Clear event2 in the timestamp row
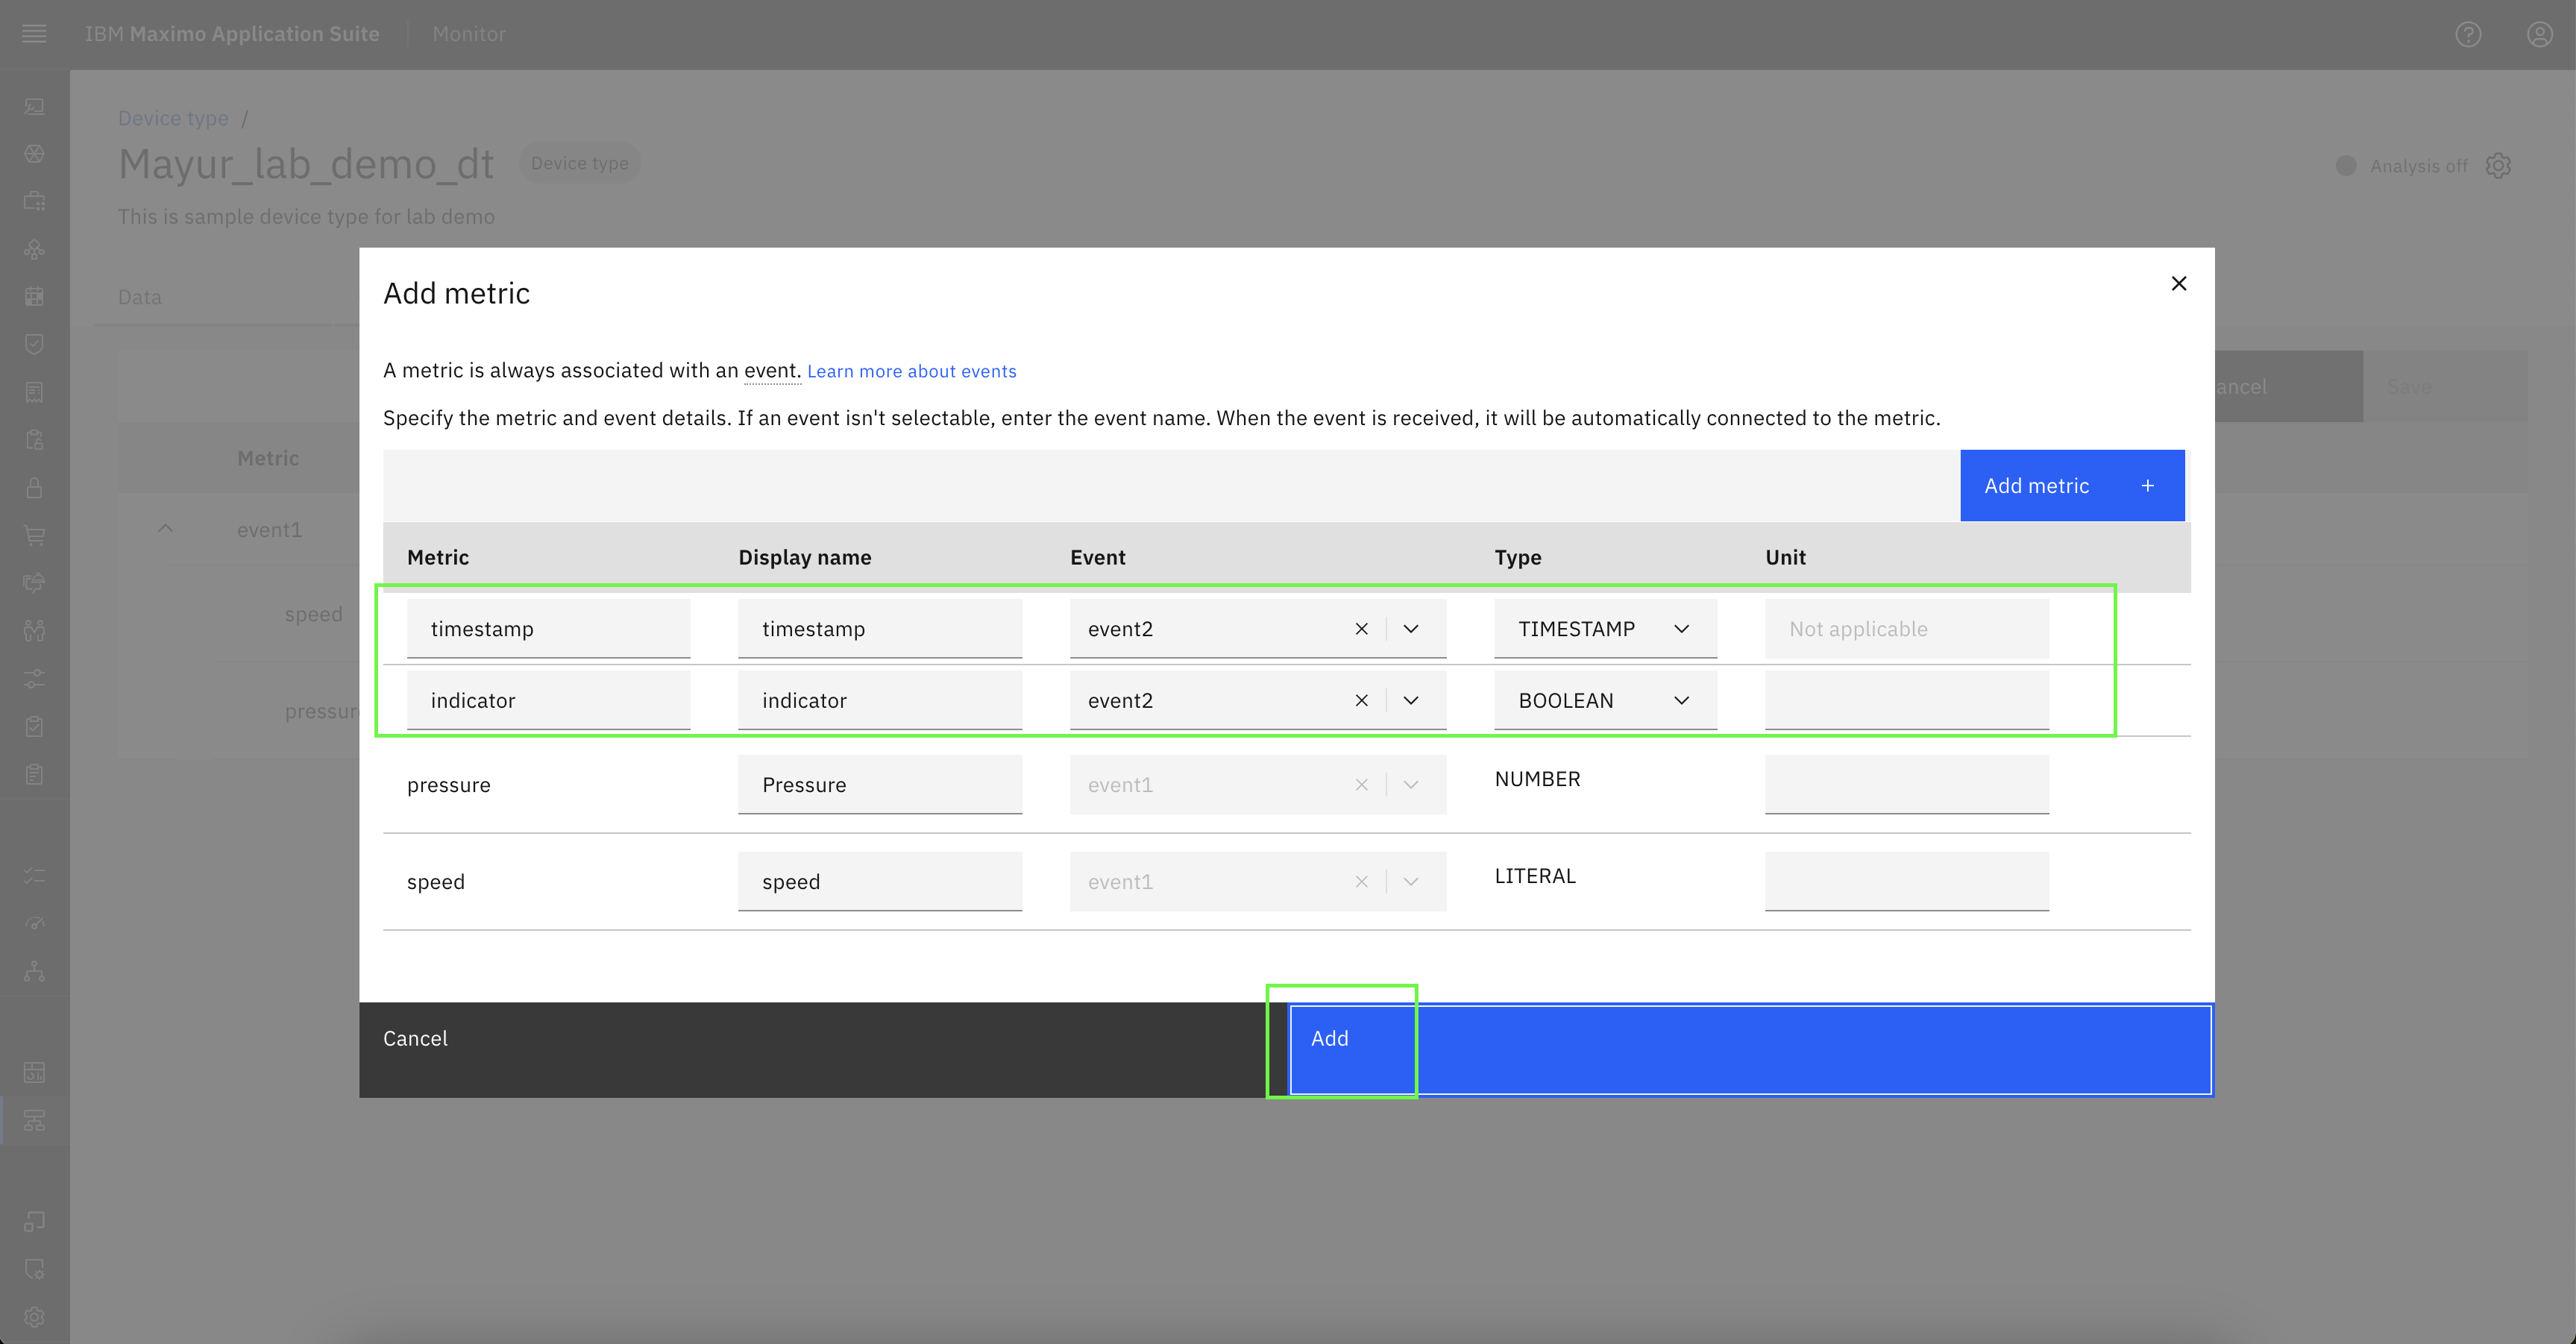The height and width of the screenshot is (1344, 2576). tap(1361, 629)
